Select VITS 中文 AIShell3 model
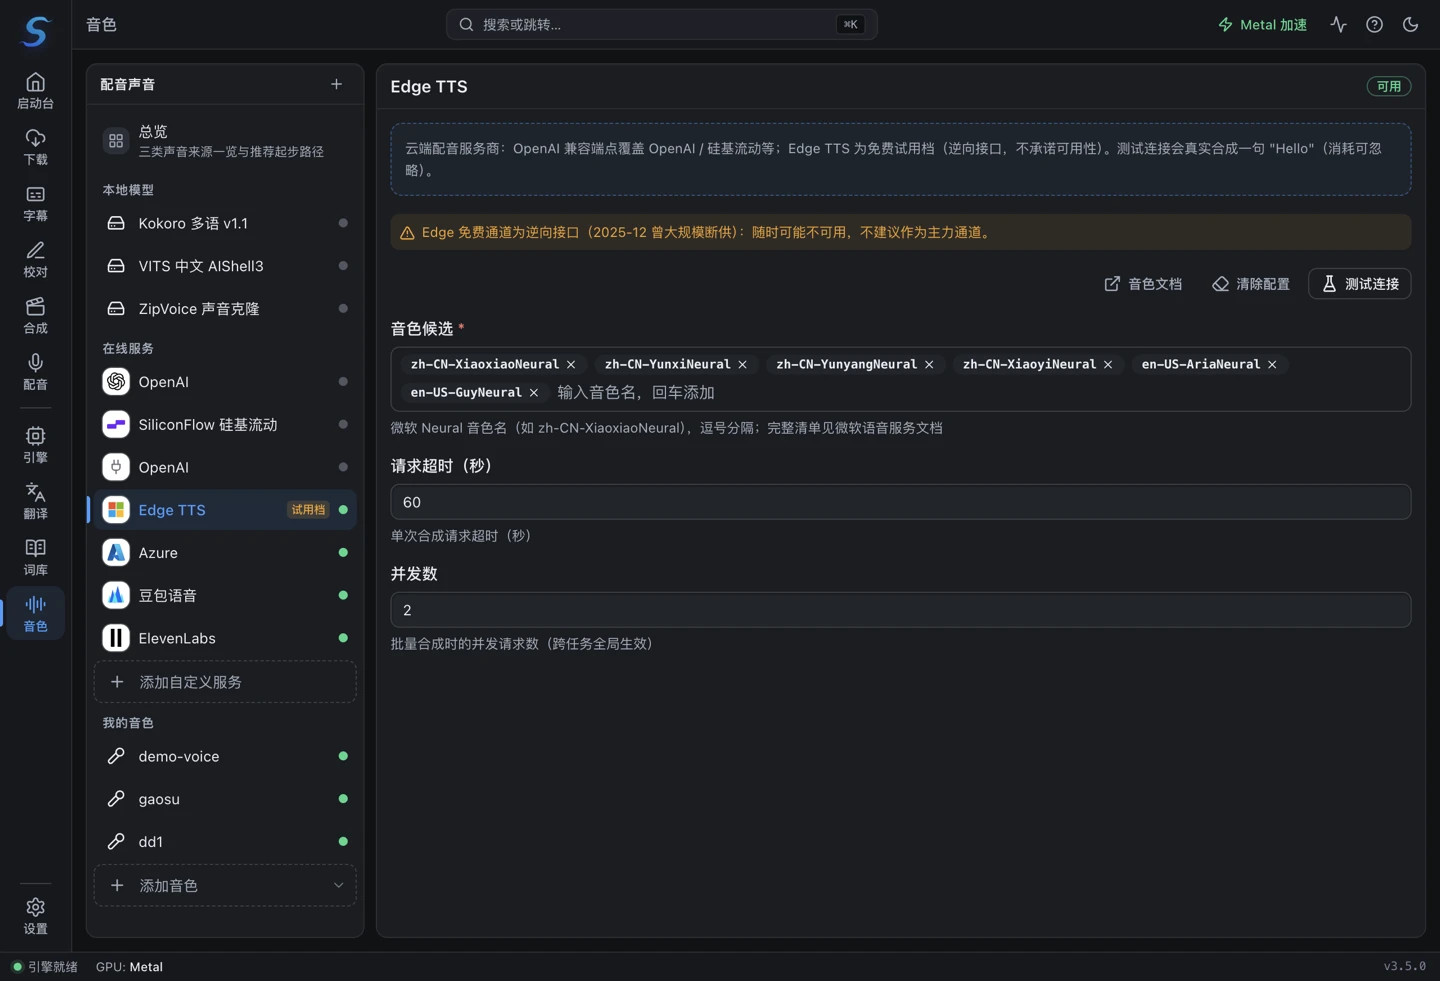Screen dimensions: 1440x981 (x=225, y=266)
